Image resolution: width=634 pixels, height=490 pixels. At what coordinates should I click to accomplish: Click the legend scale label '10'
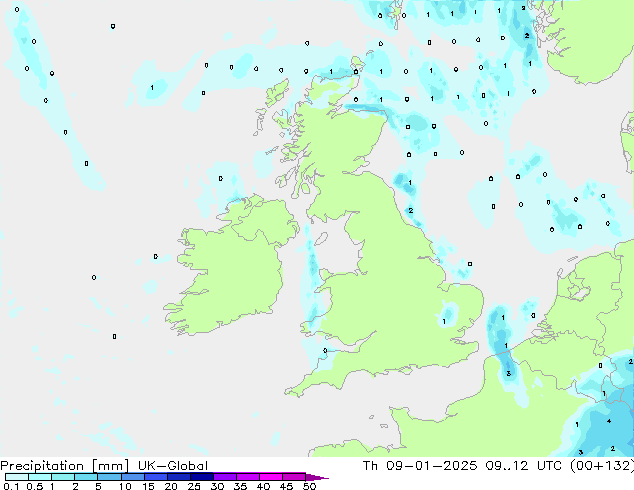[x=125, y=486]
